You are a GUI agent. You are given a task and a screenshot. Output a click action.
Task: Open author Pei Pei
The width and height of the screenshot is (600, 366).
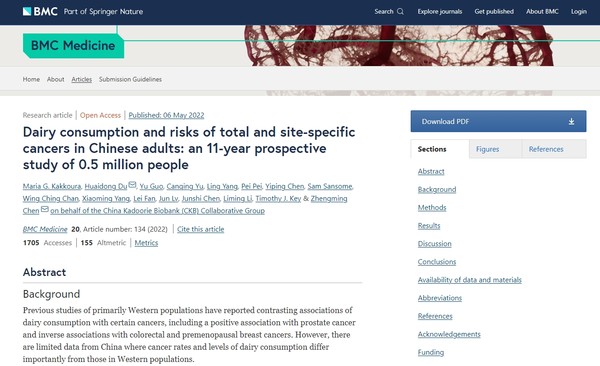tap(251, 186)
